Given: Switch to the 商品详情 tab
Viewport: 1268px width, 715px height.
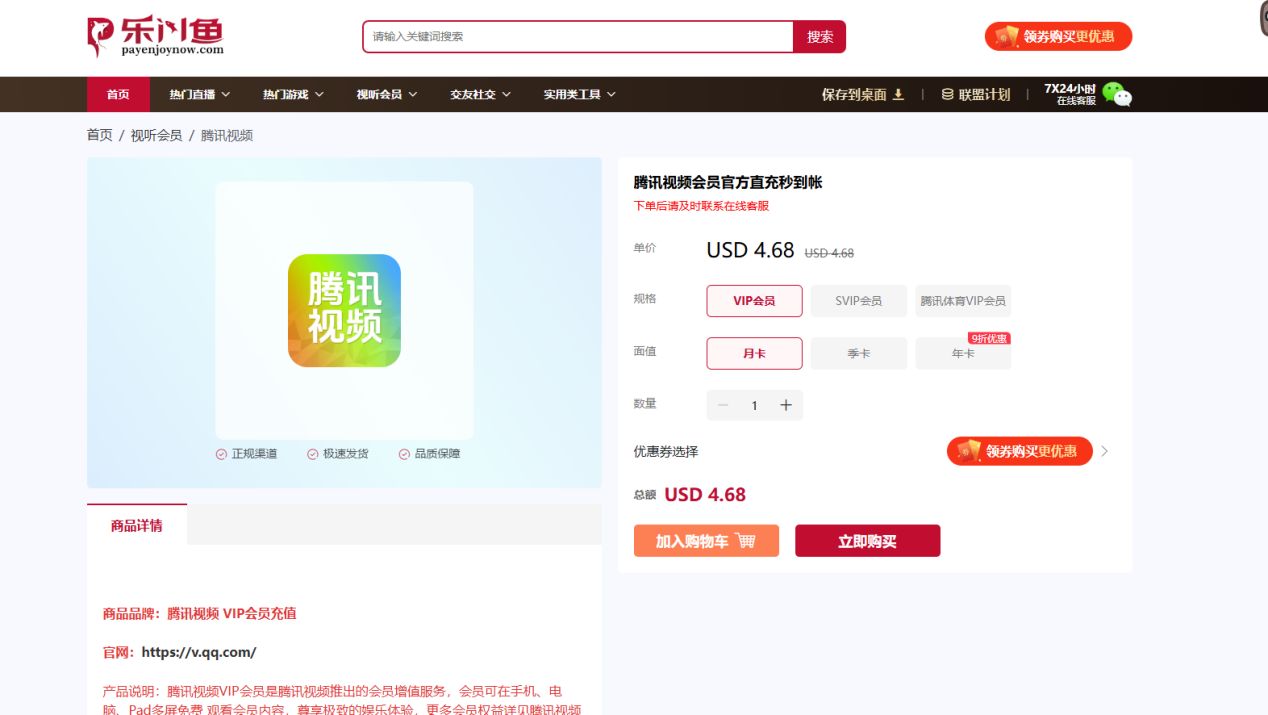Looking at the screenshot, I should click(137, 525).
